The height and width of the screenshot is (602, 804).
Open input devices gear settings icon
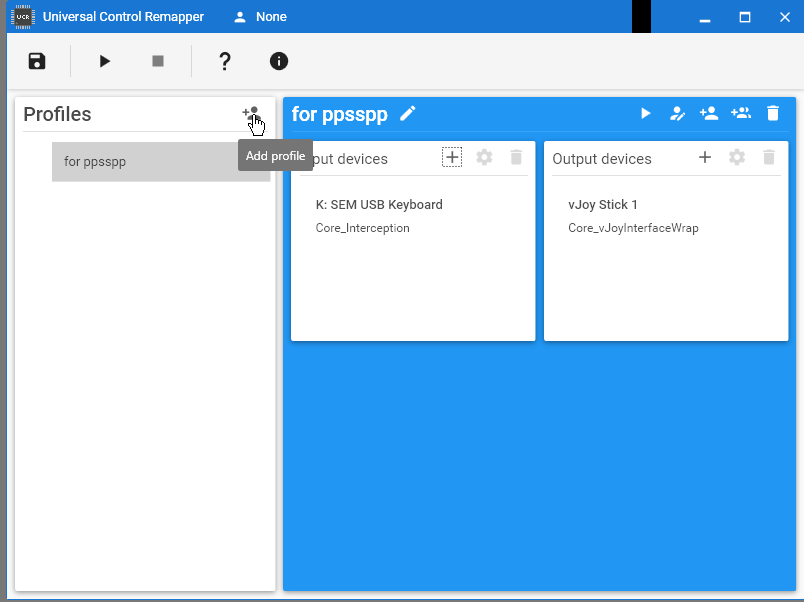click(x=484, y=157)
